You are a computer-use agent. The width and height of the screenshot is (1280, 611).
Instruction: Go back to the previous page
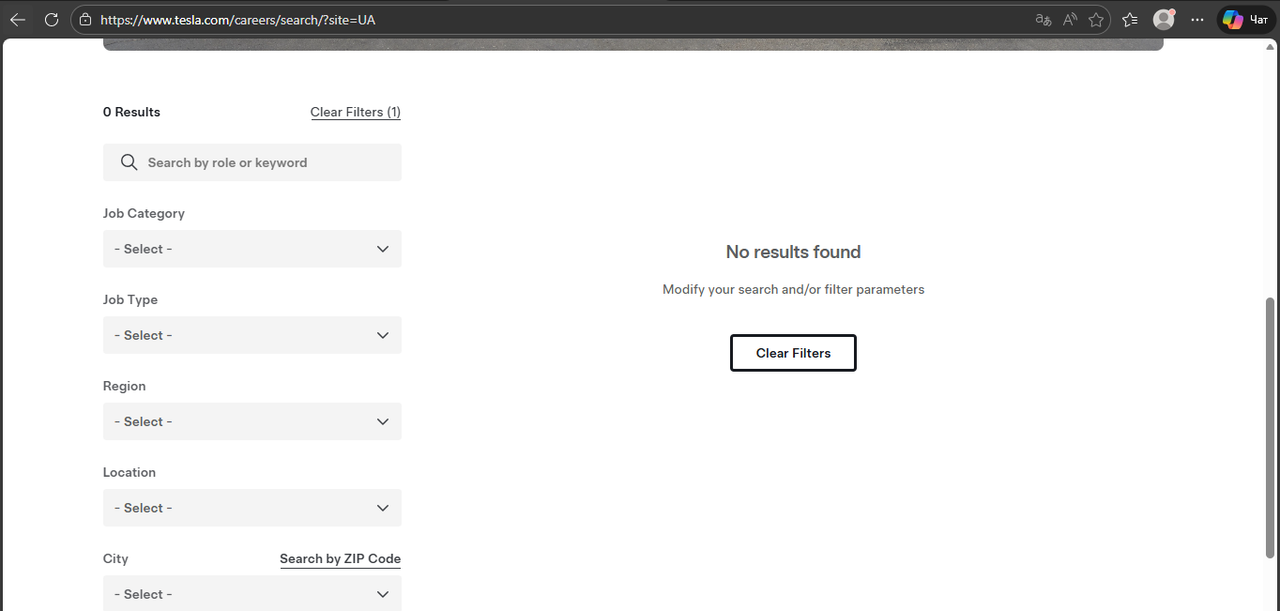[x=18, y=19]
